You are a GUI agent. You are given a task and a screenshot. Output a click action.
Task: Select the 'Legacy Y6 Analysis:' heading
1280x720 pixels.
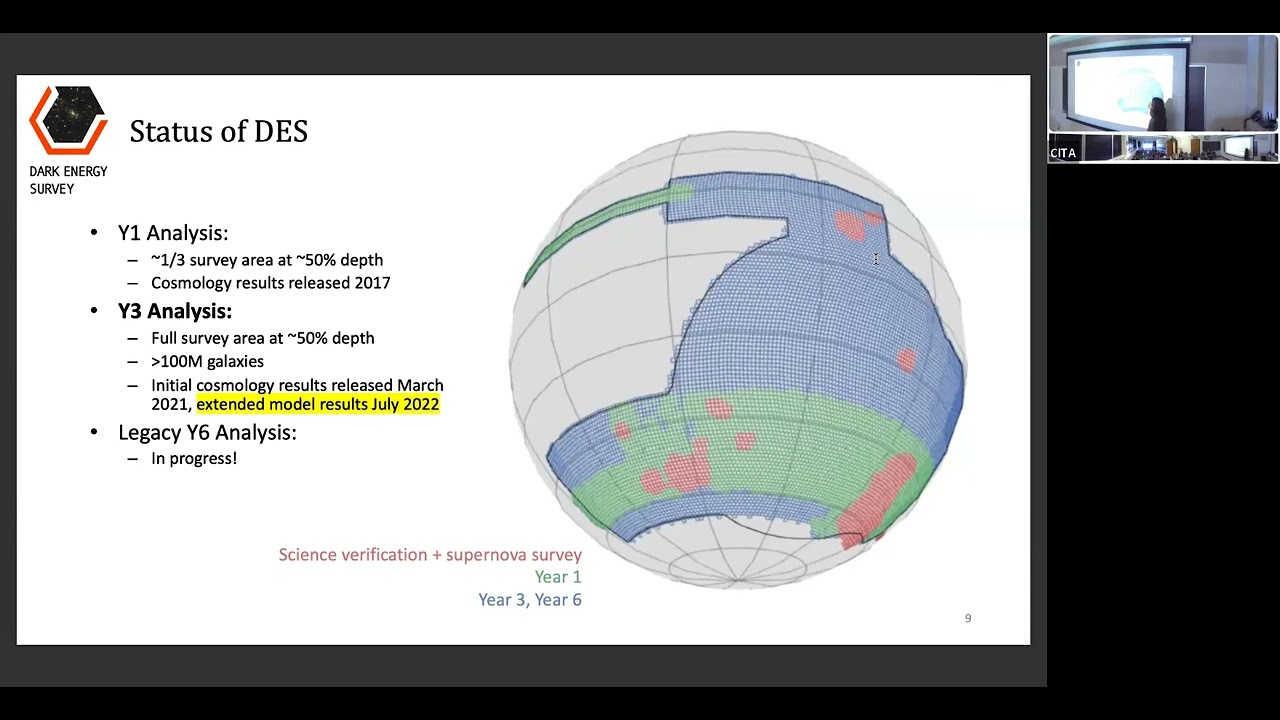(207, 433)
